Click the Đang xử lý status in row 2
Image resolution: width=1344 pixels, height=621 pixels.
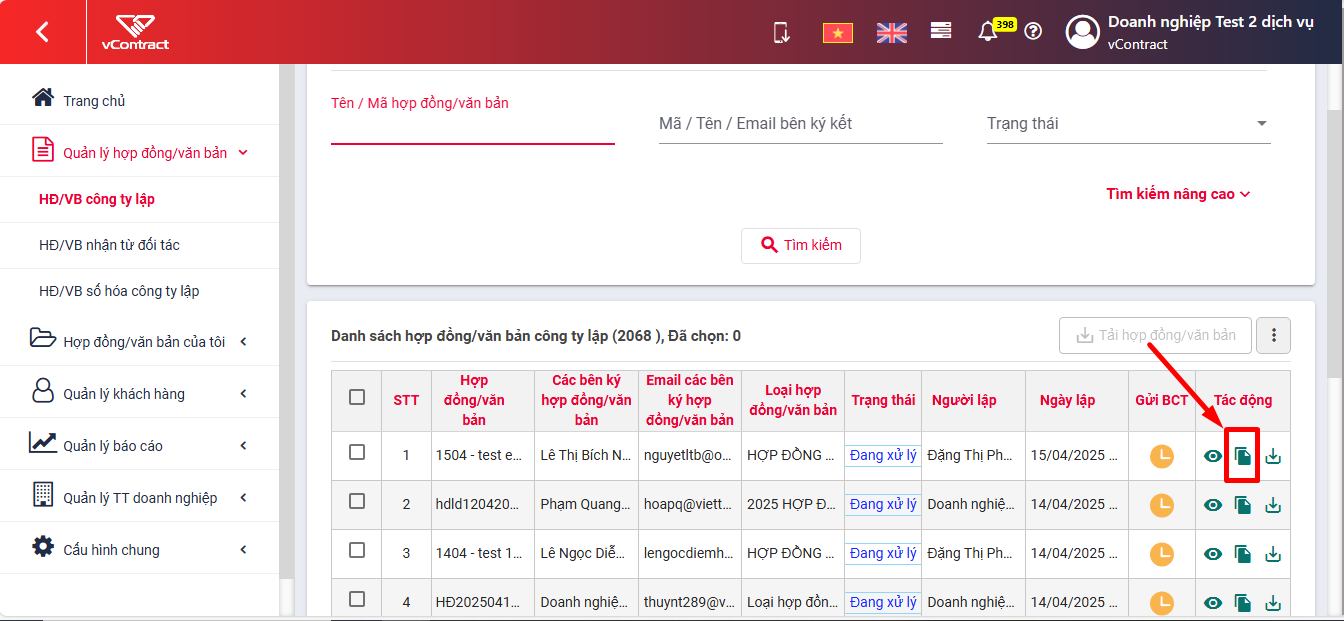coord(883,504)
